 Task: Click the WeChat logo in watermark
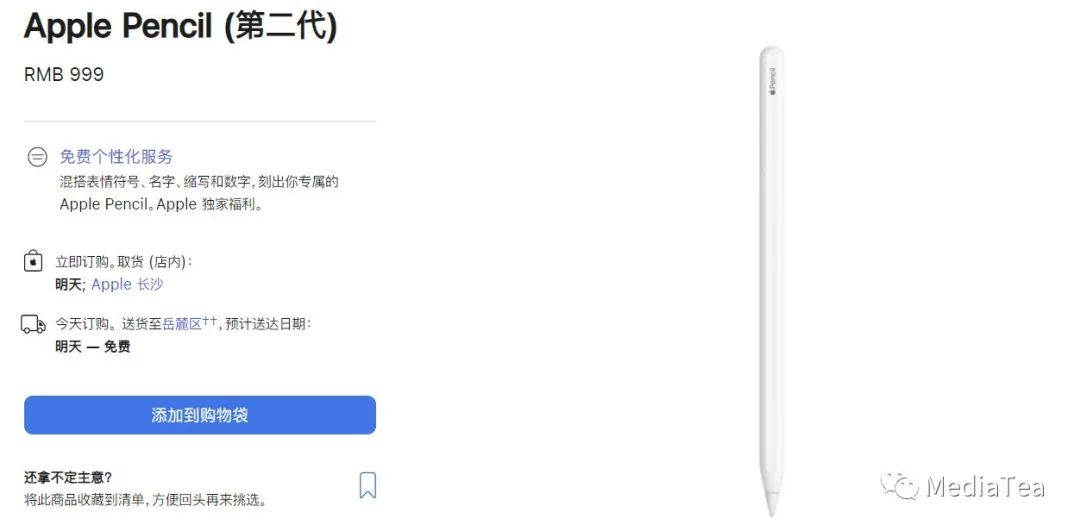click(900, 486)
